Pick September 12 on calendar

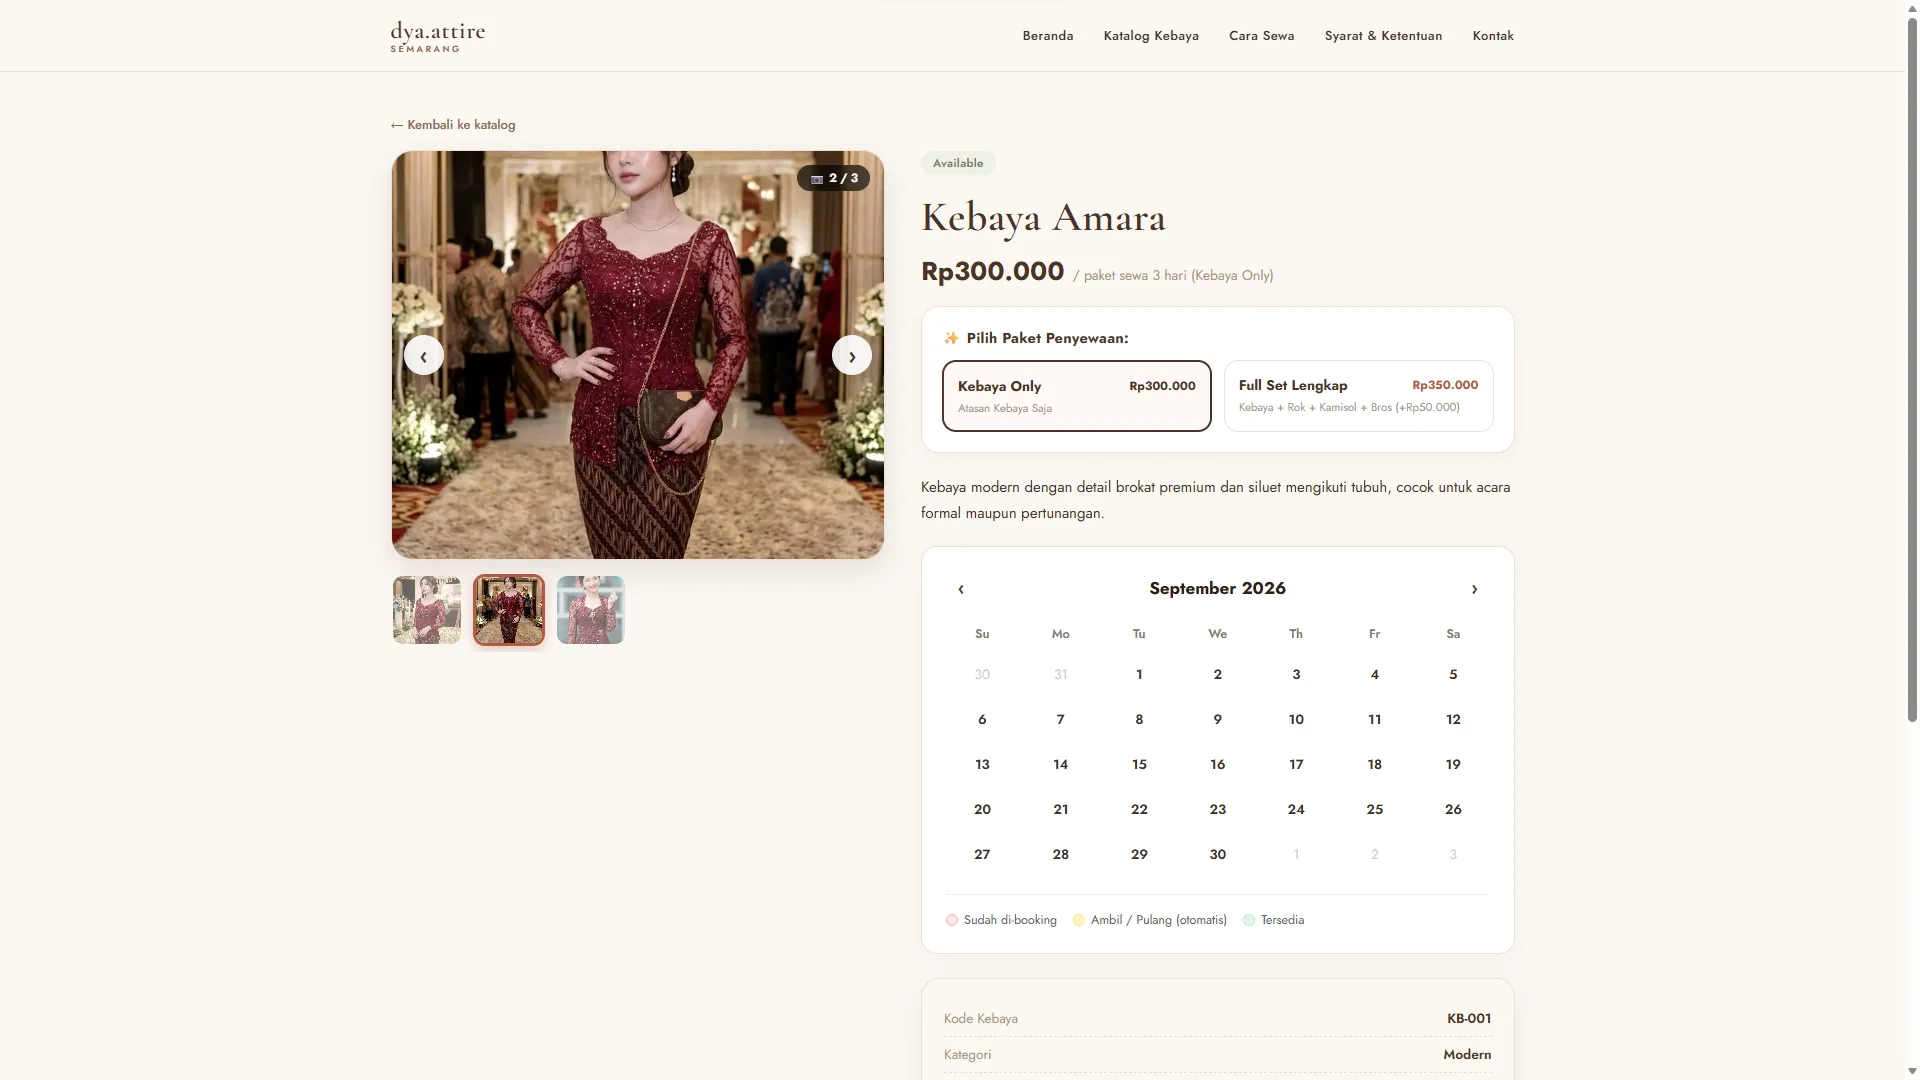pos(1453,720)
